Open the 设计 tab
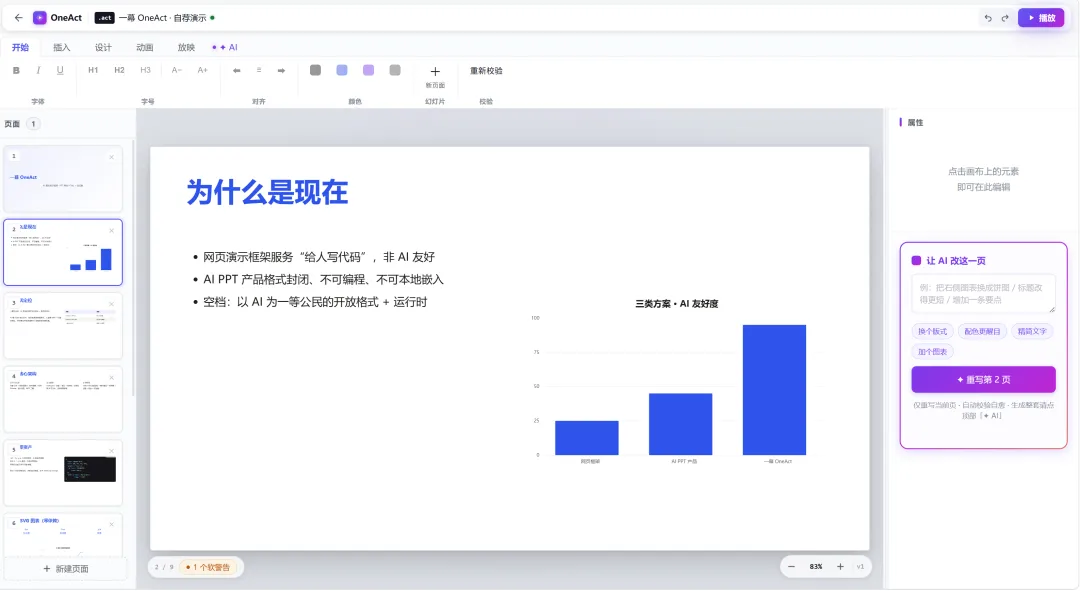The width and height of the screenshot is (1080, 591). point(103,48)
